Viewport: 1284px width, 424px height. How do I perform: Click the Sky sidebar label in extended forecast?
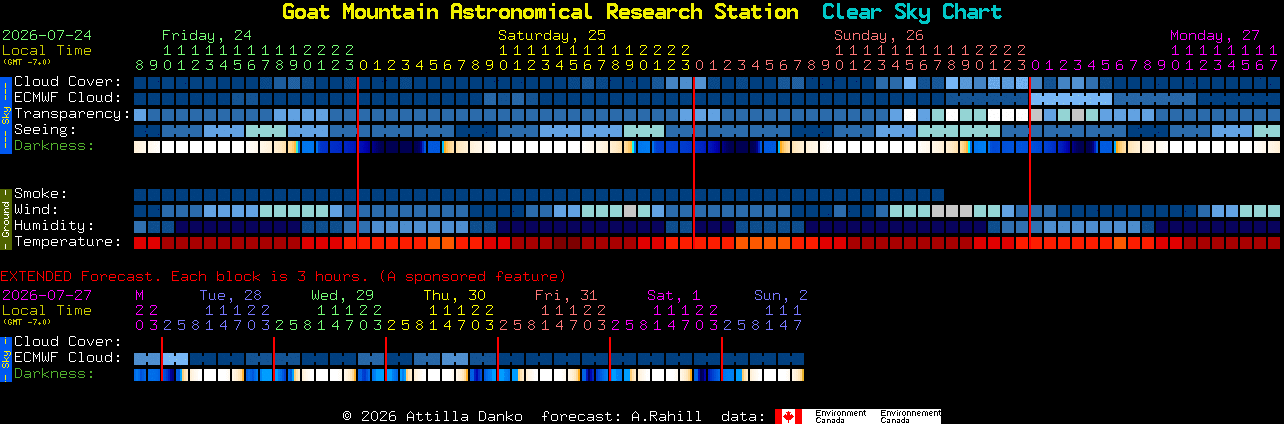(x=5, y=358)
